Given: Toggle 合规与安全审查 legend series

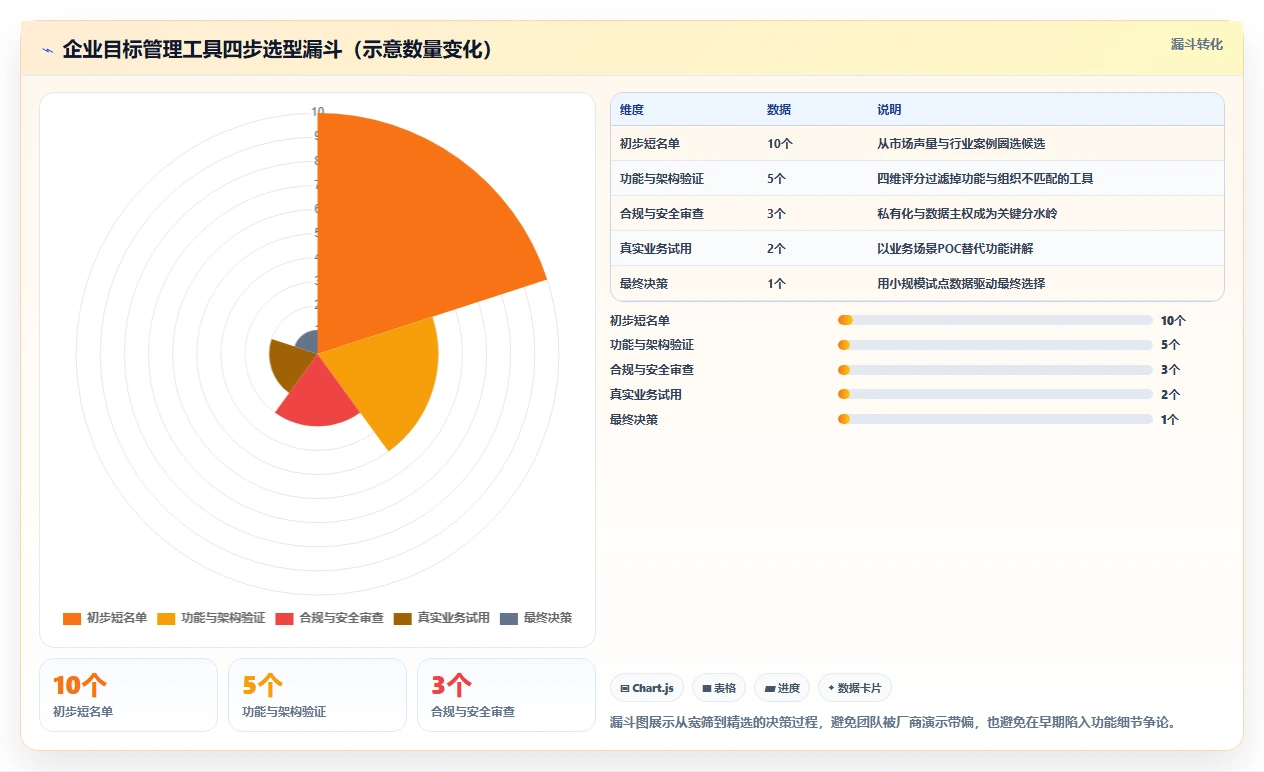Looking at the screenshot, I should click(x=329, y=618).
